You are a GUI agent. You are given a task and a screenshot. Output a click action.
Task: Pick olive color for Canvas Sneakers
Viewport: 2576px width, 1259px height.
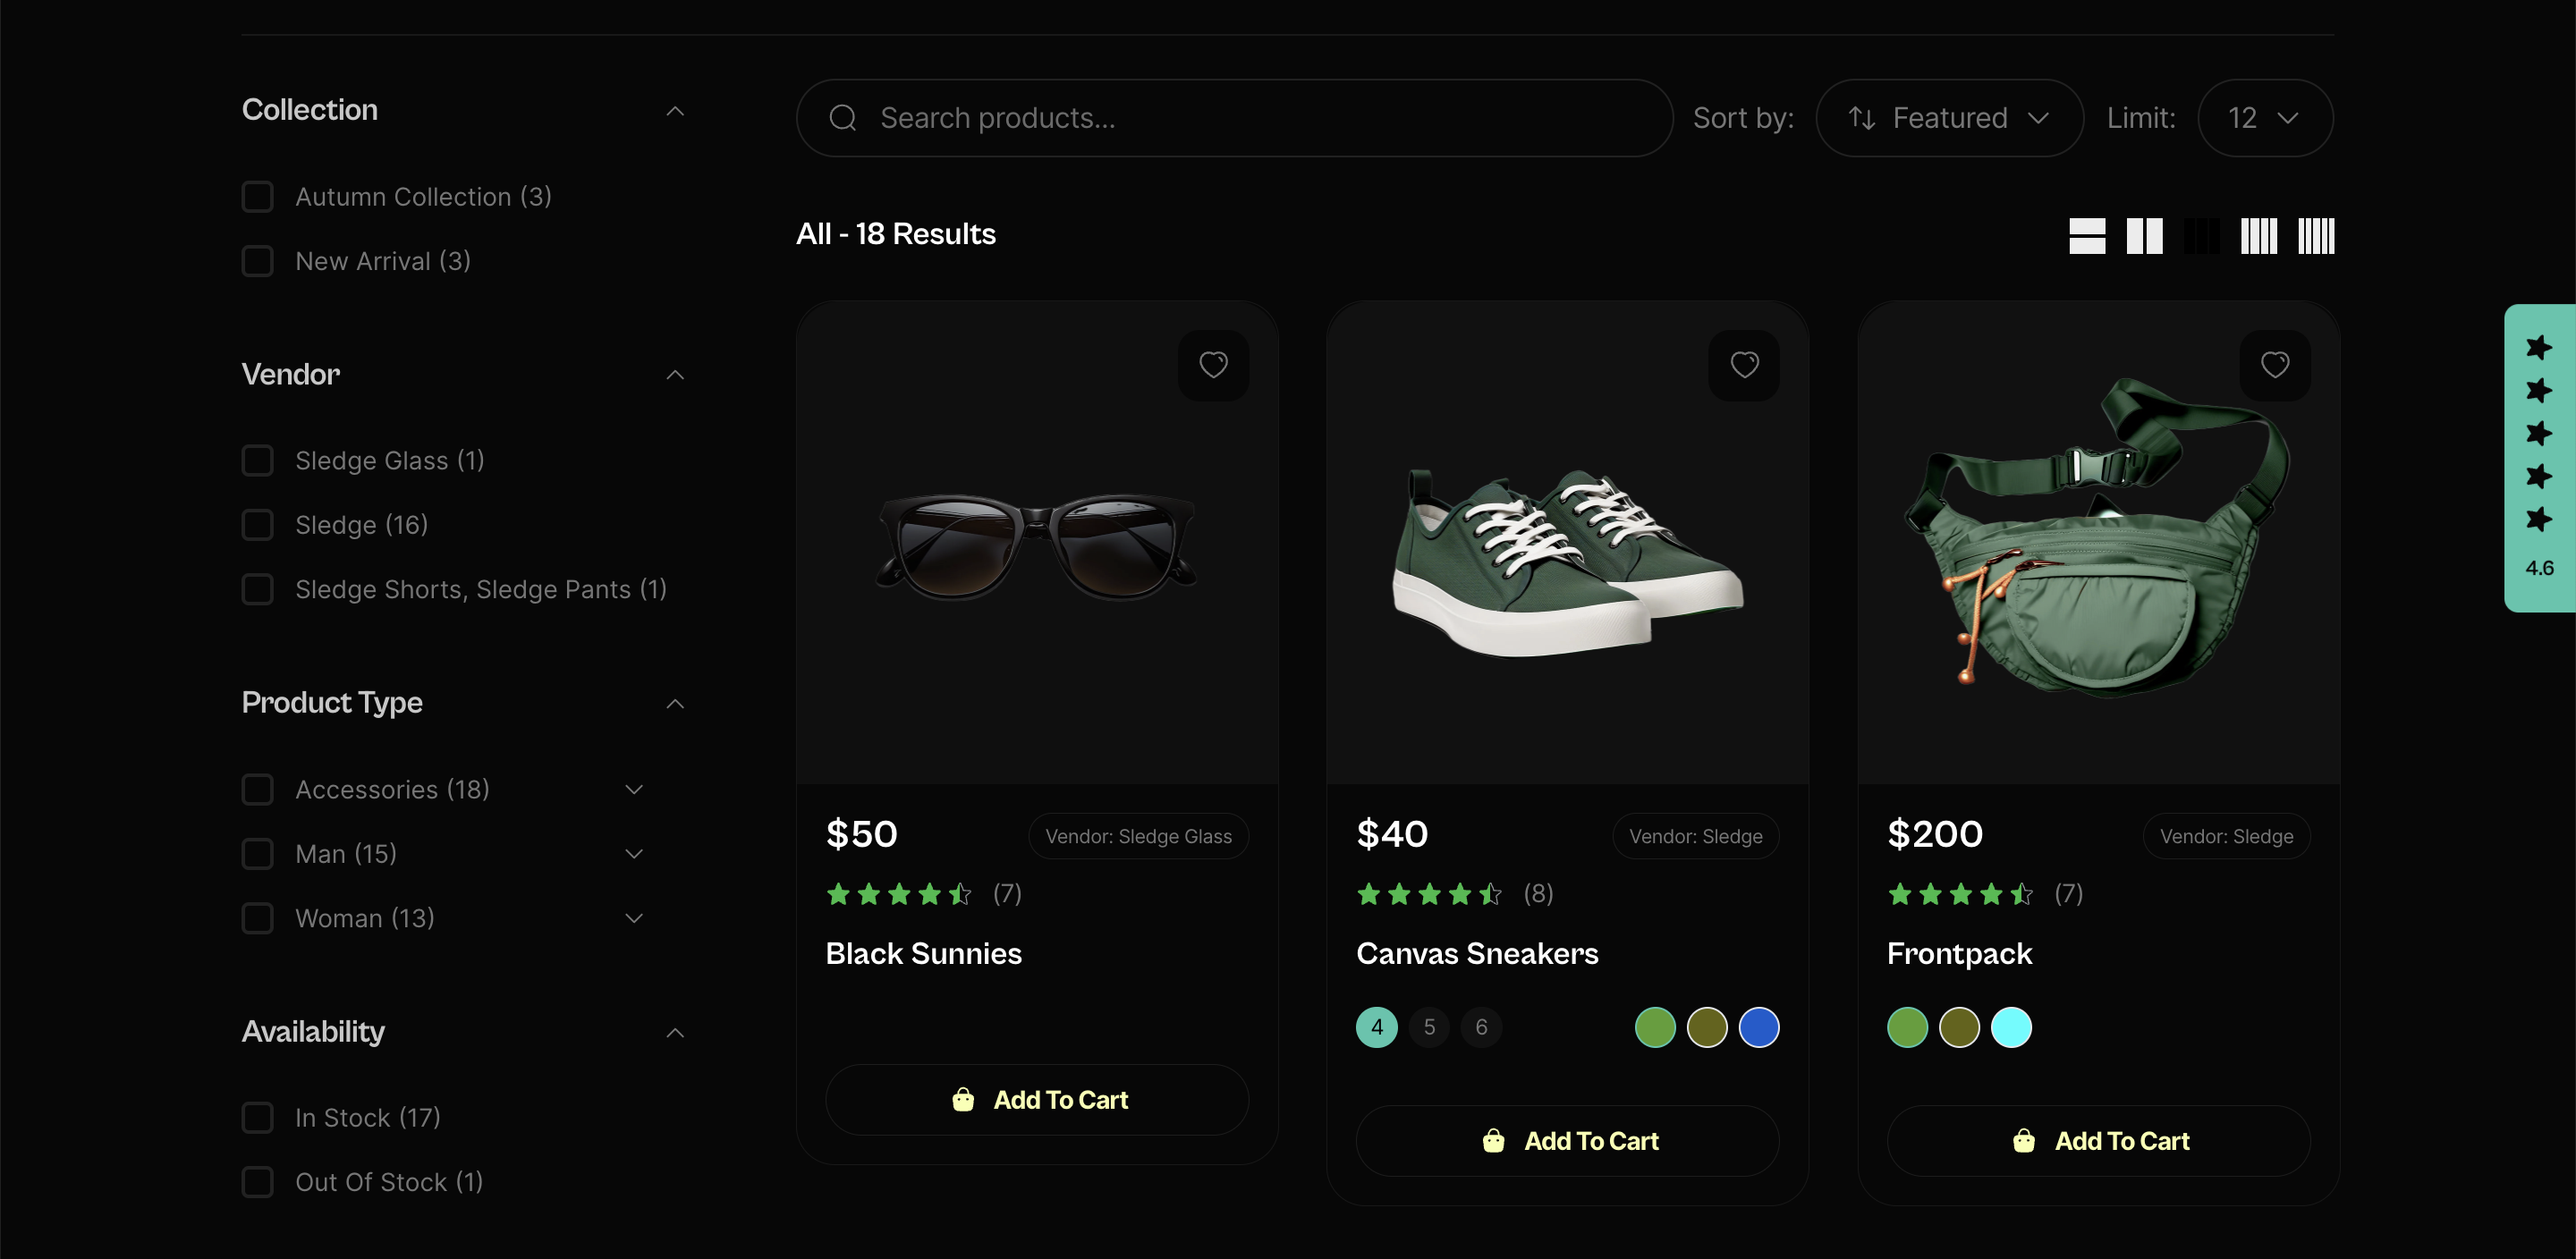point(1707,1027)
